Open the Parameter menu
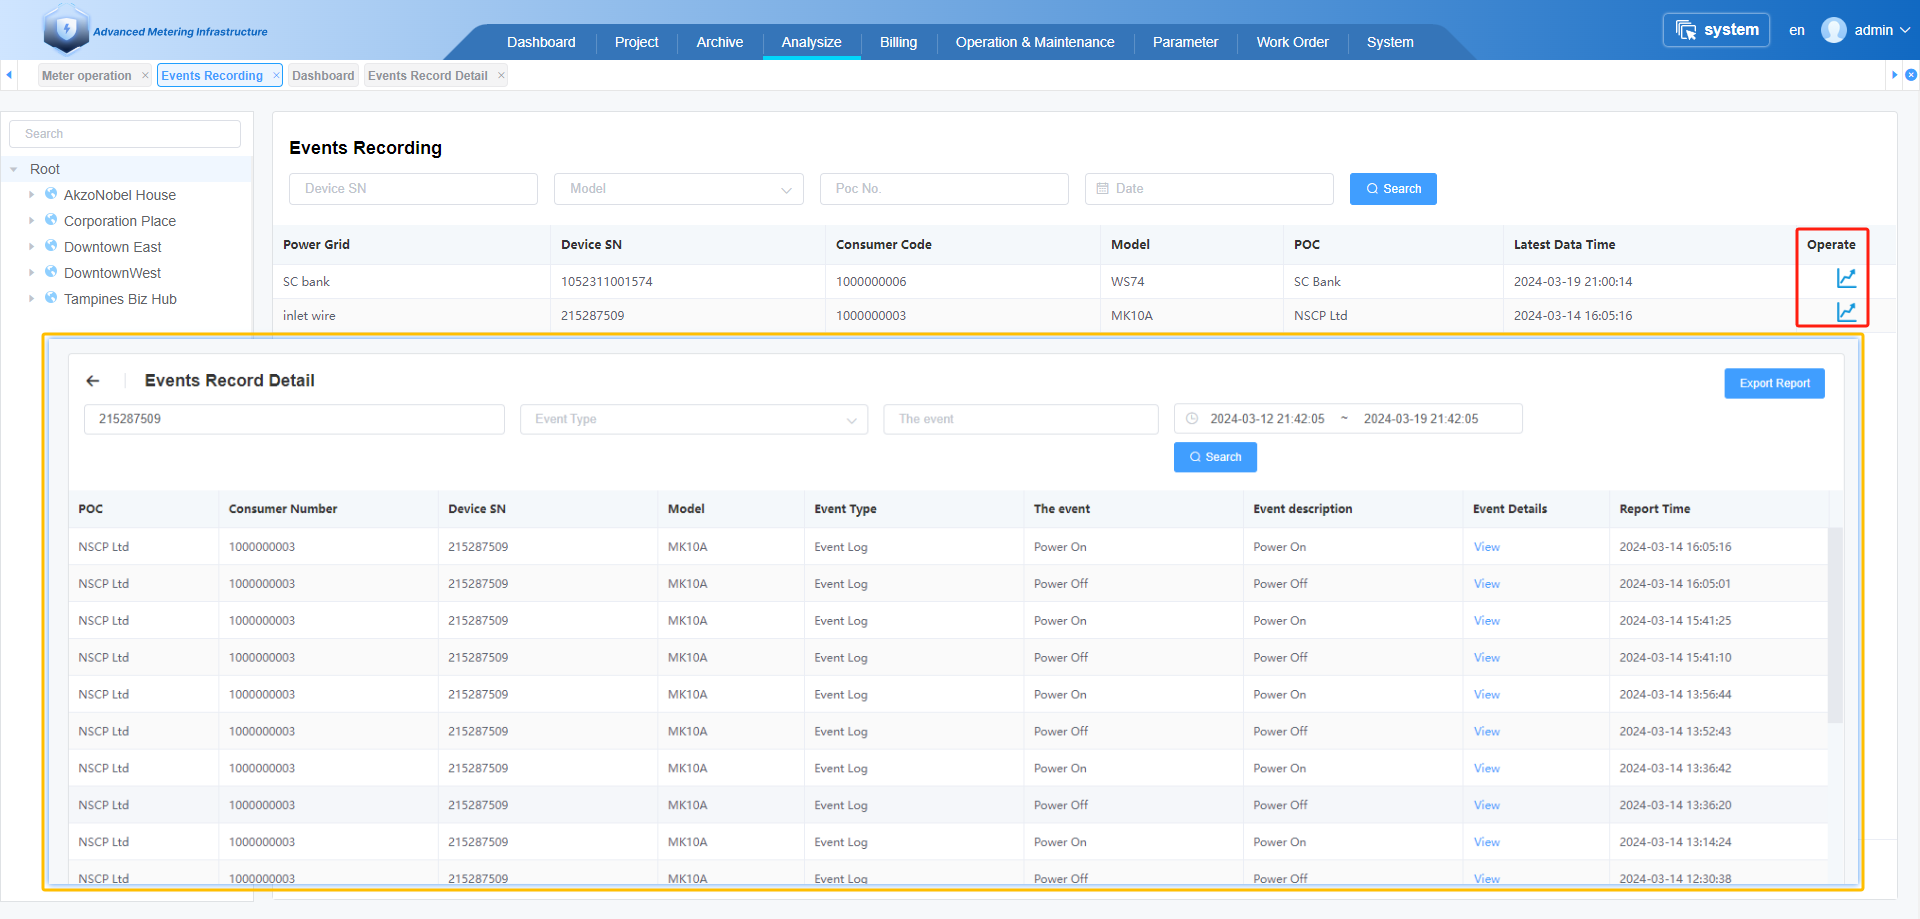 click(x=1185, y=42)
